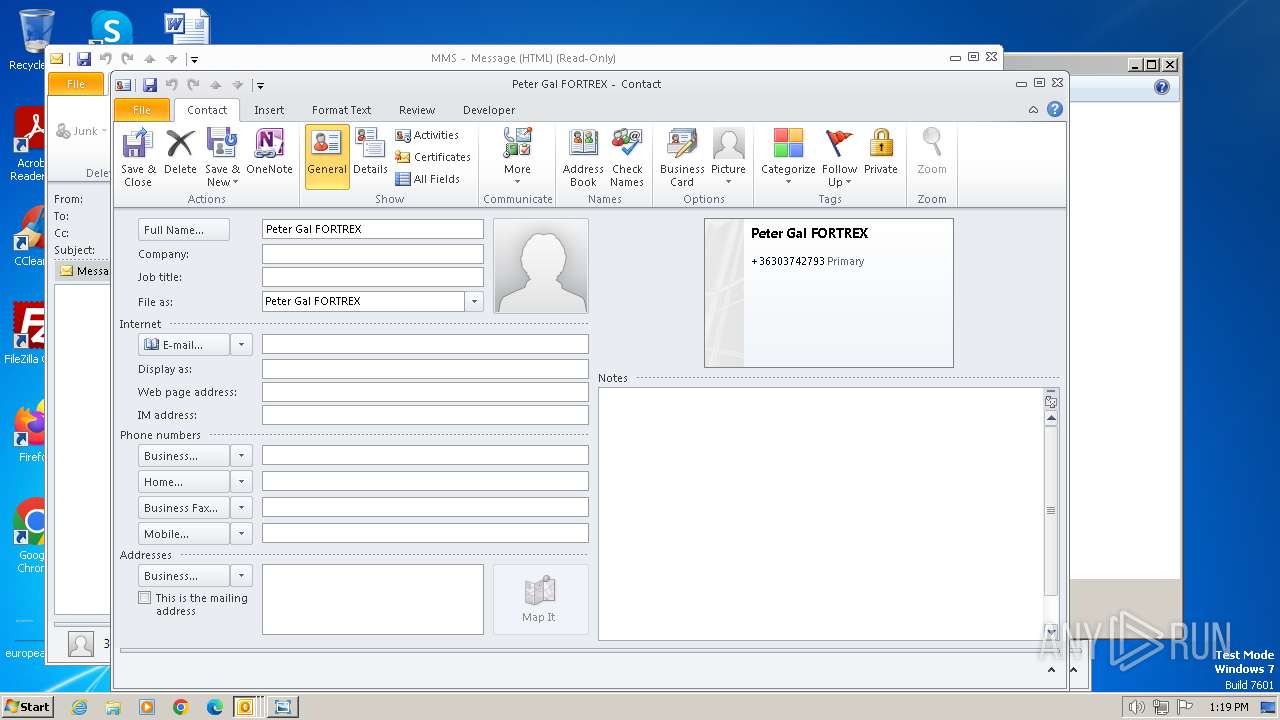The height and width of the screenshot is (720, 1280).
Task: Expand the File as dropdown
Action: point(474,301)
